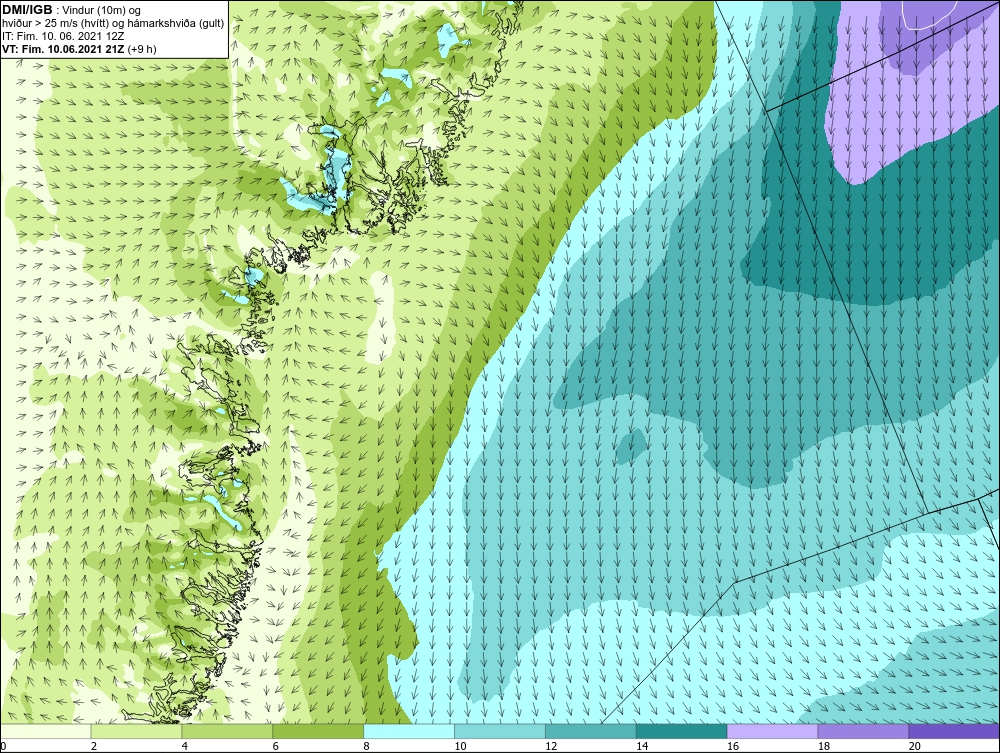Click the legend scale label 0

[x=3, y=746]
